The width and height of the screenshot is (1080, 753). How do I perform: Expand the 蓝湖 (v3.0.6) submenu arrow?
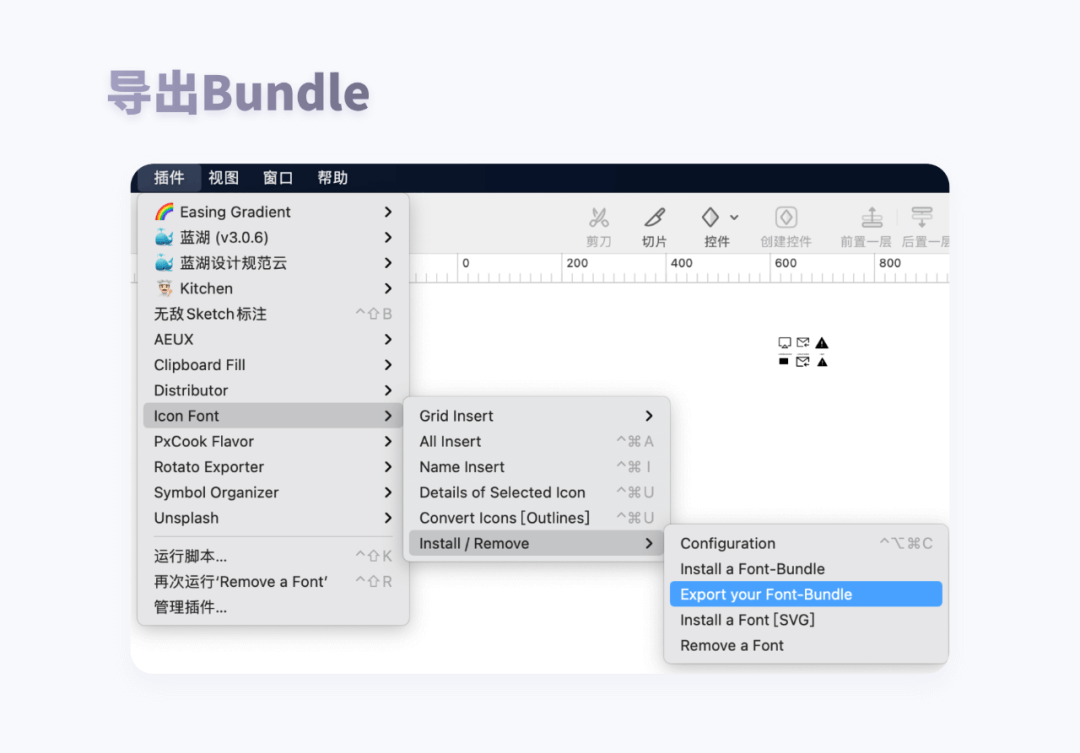tap(388, 237)
